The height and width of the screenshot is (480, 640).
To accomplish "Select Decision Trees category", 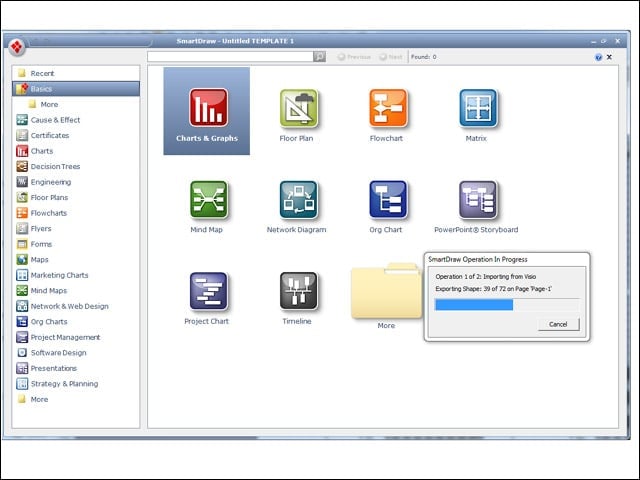I will click(x=48, y=167).
